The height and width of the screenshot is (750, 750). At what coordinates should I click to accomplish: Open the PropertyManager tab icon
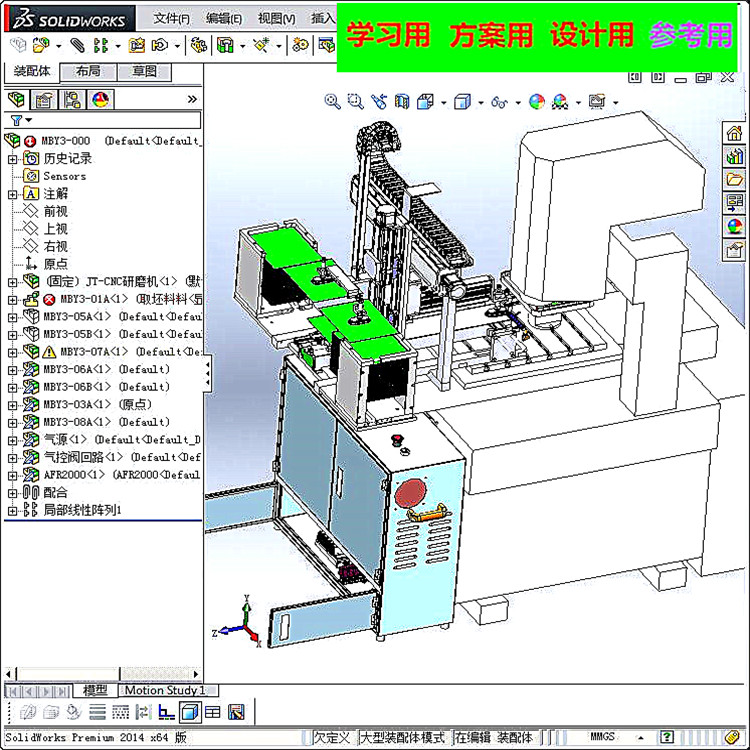pos(44,99)
